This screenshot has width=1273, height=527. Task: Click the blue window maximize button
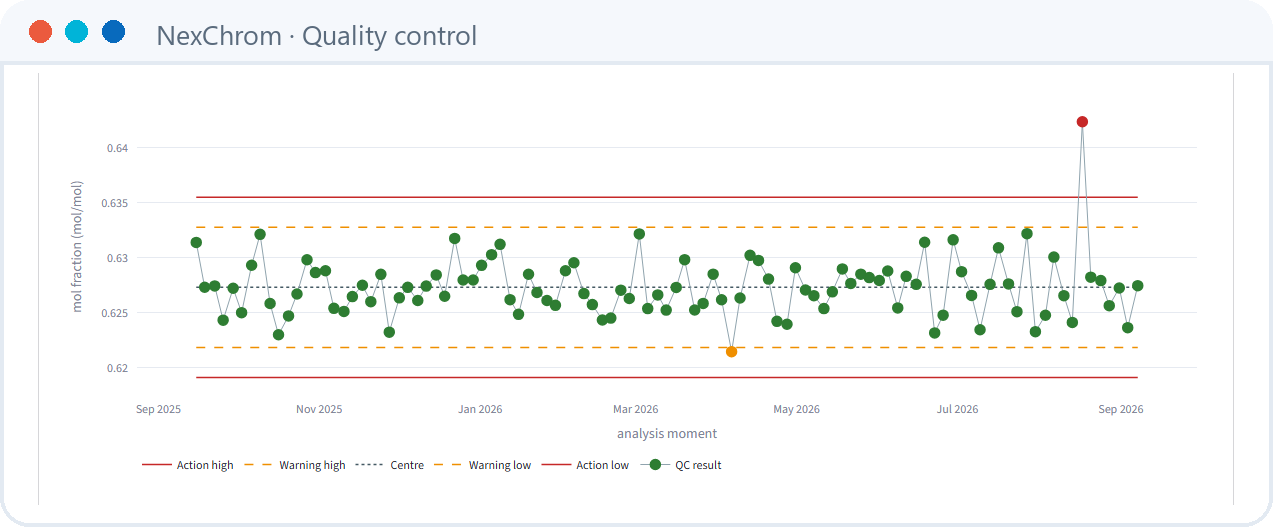point(113,32)
